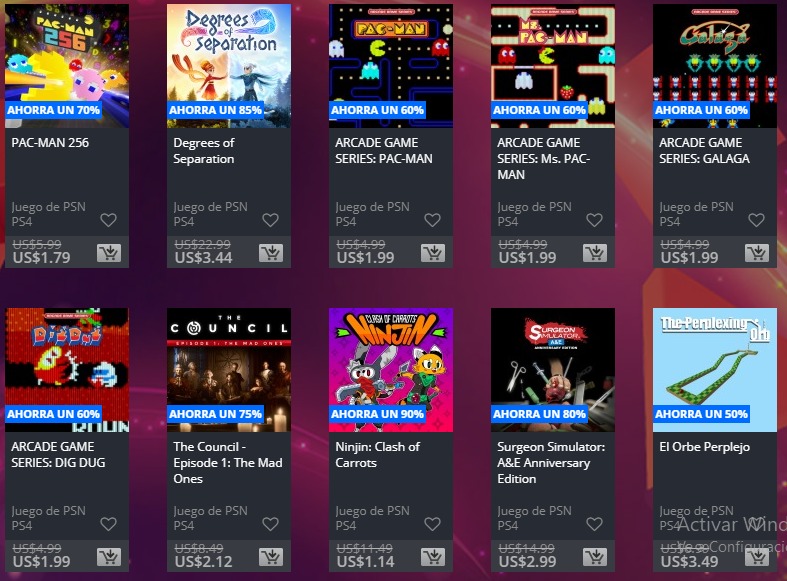787x581 pixels.
Task: Click the PAC-MAN 256 AHORRA UN 70% badge
Action: (53, 110)
